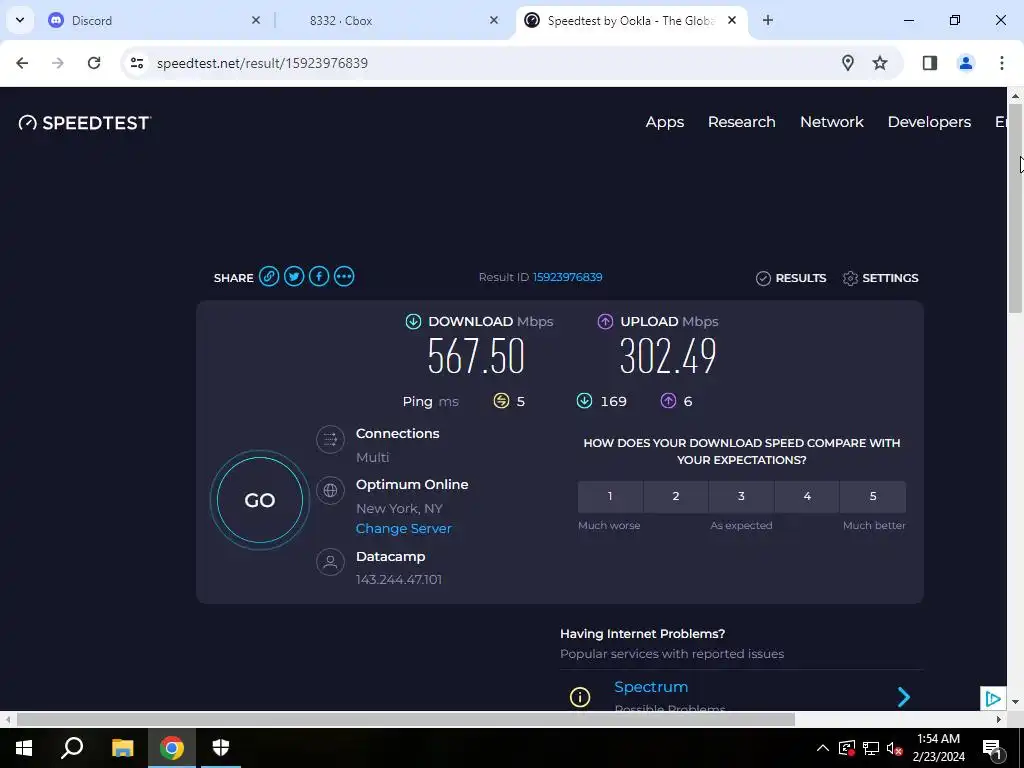This screenshot has height=768, width=1024.
Task: Open Chrome three-dot menu
Action: pyautogui.click(x=1002, y=63)
